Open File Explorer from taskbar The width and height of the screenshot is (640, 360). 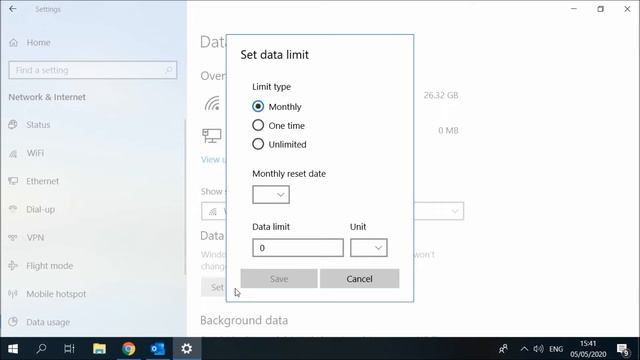(x=99, y=349)
